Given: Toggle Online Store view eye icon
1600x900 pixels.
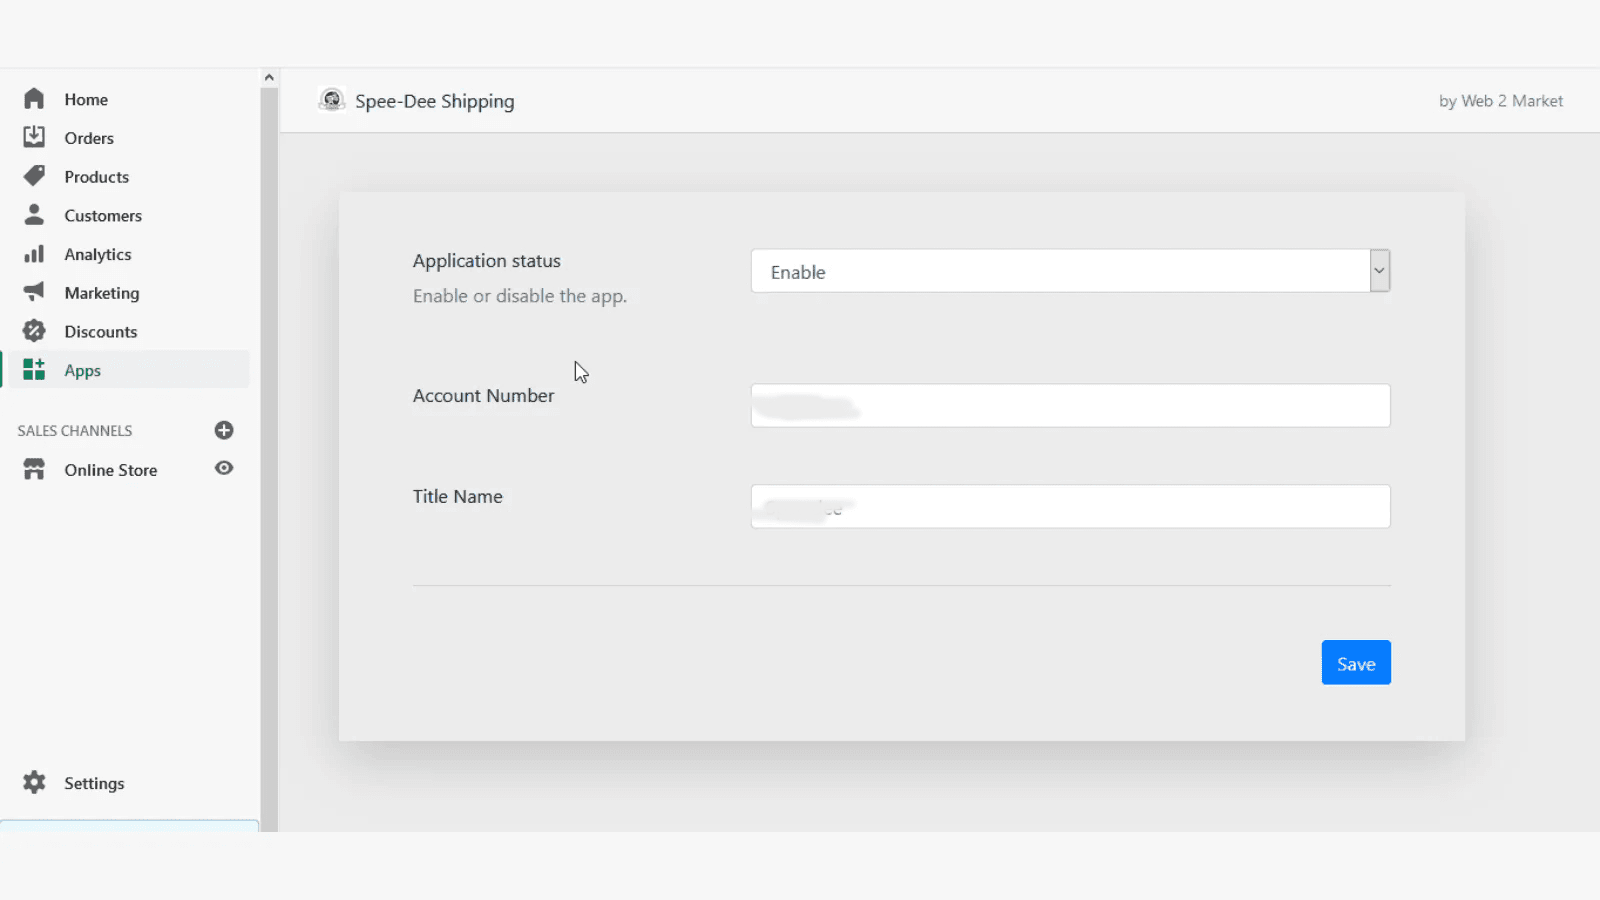Looking at the screenshot, I should (224, 468).
